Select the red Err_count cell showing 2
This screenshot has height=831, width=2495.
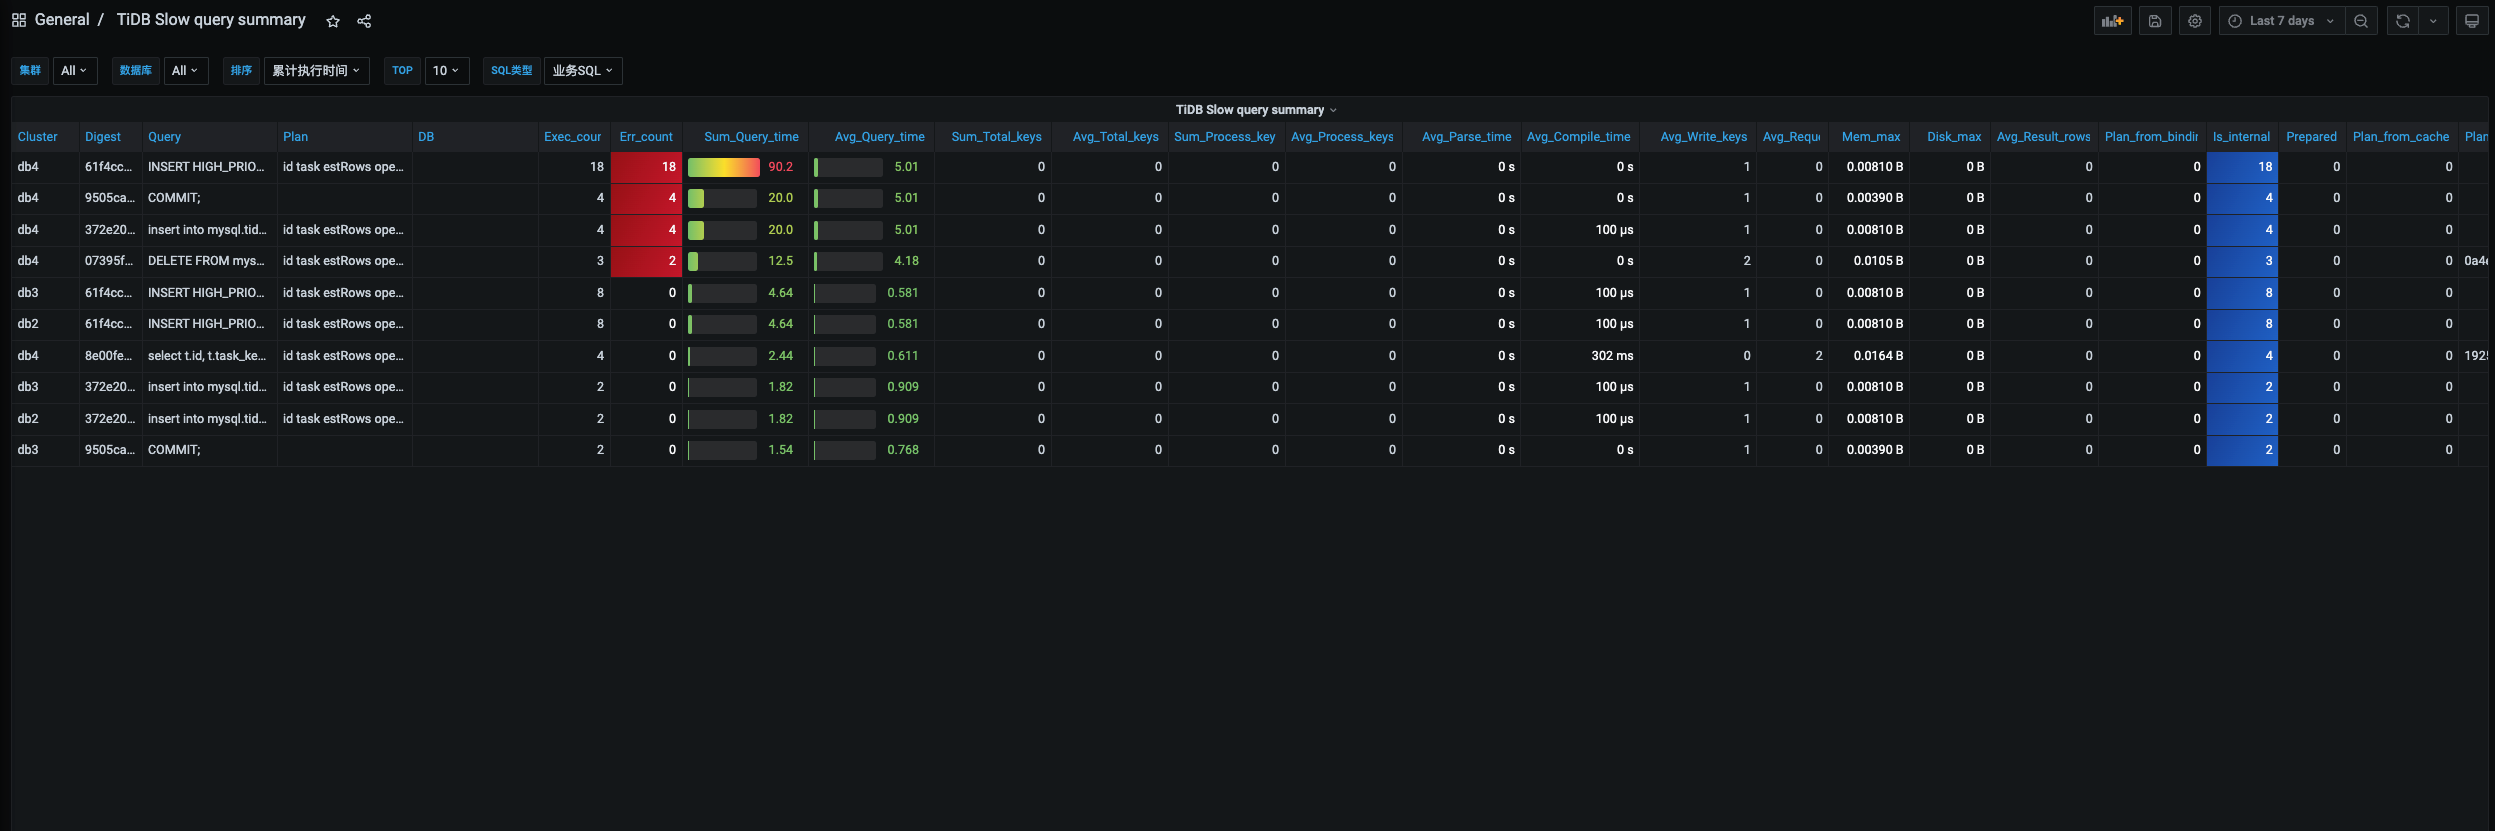[x=646, y=261]
